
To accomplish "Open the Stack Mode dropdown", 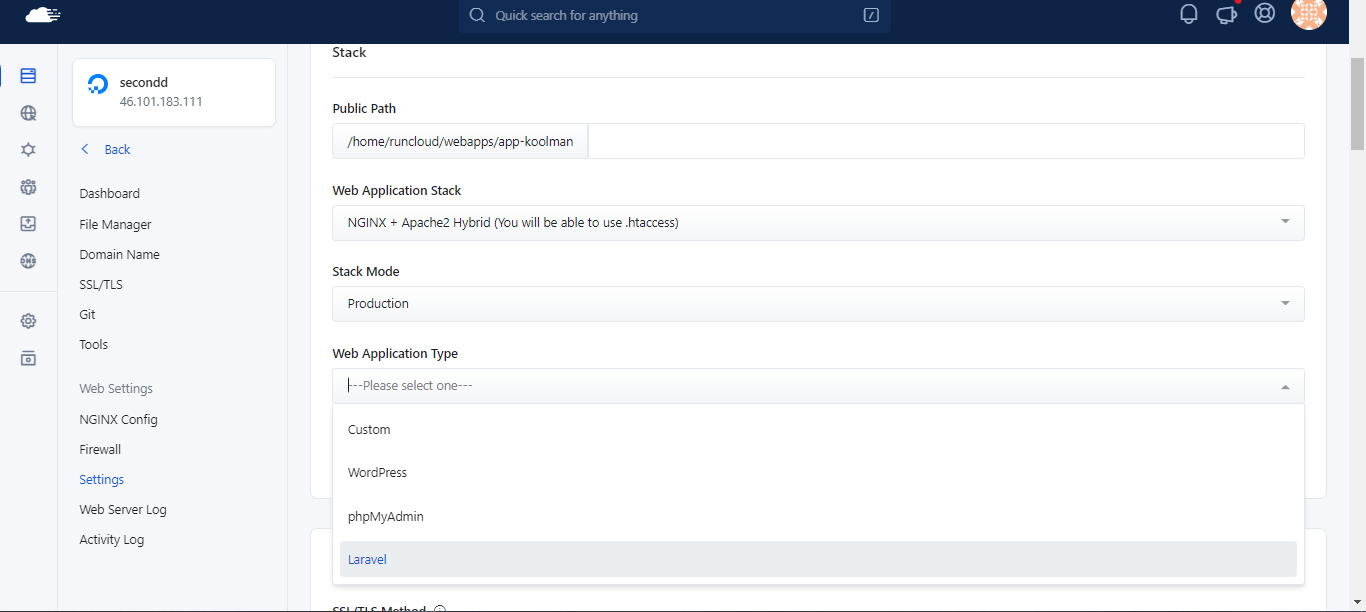I will click(818, 304).
